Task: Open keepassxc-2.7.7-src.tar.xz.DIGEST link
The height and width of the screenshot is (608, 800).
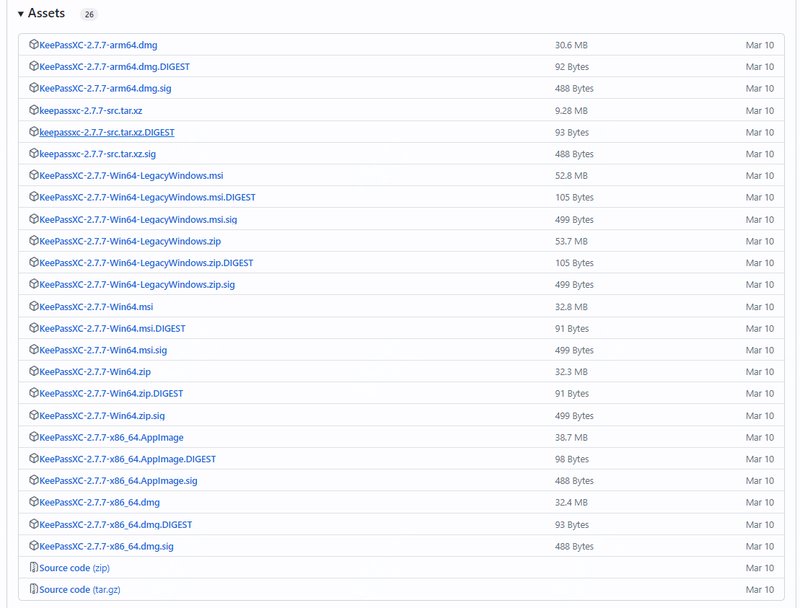Action: [107, 132]
